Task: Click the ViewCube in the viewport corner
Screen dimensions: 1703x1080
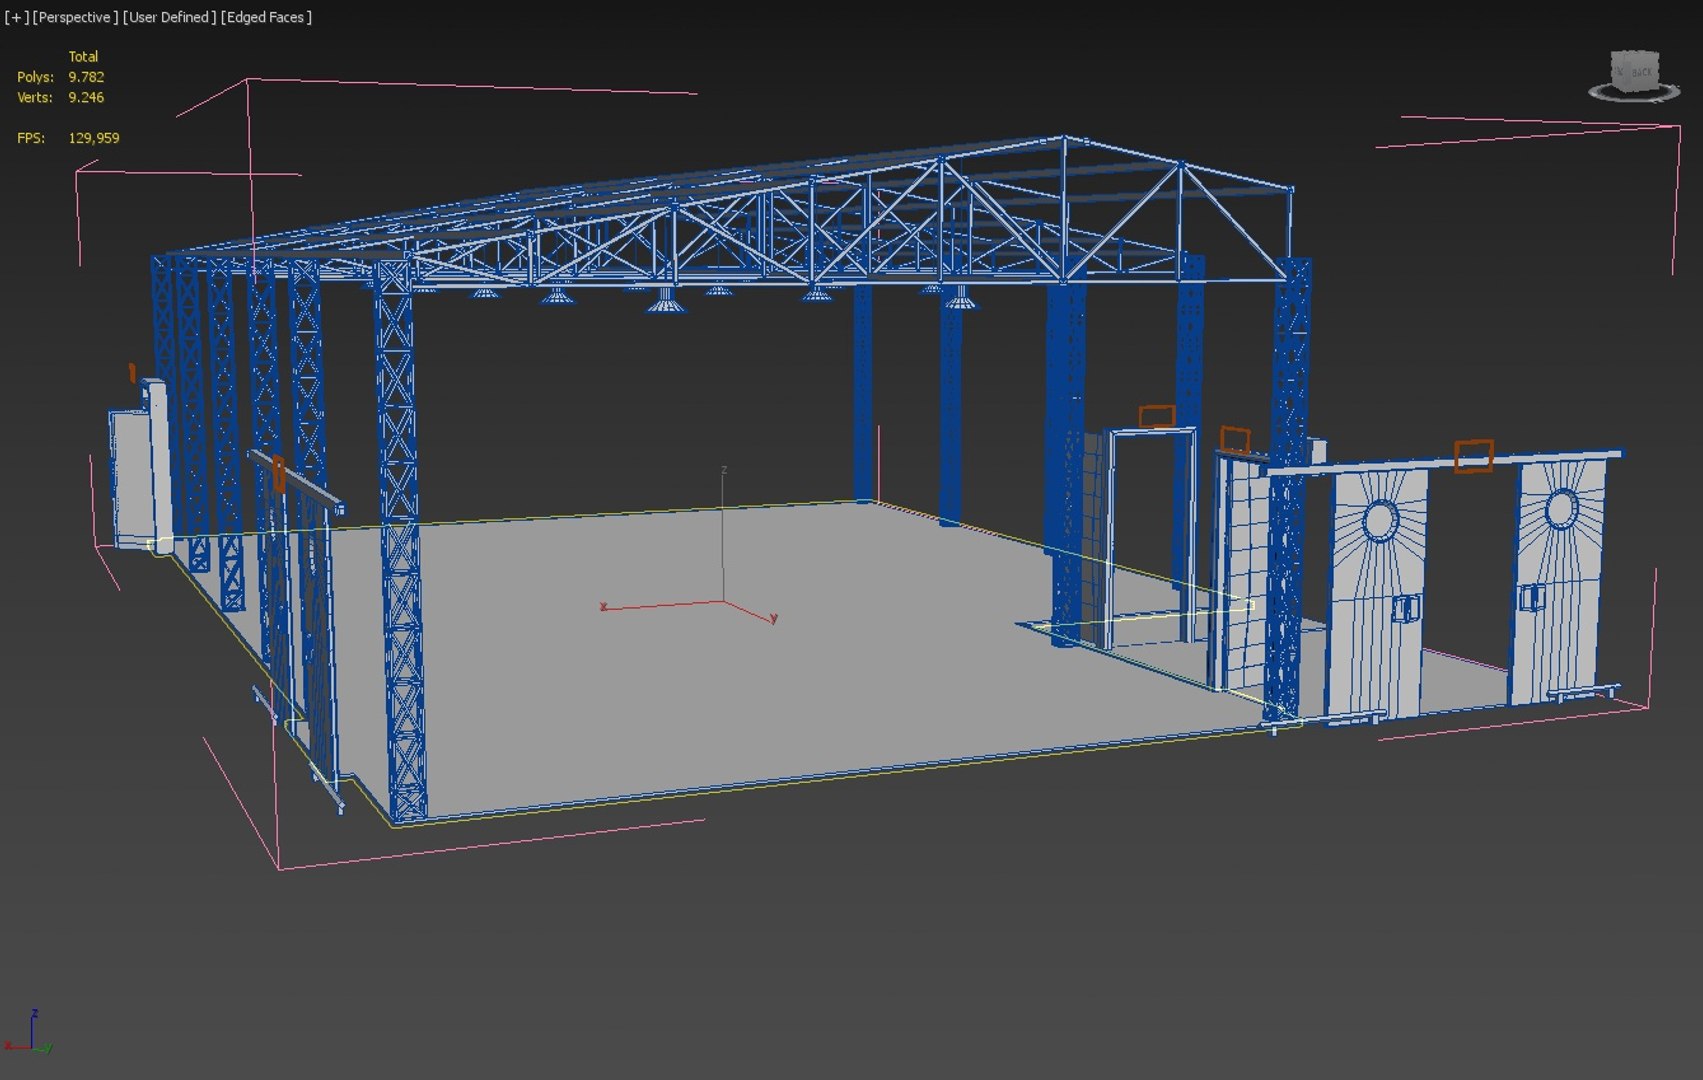Action: [x=1636, y=72]
